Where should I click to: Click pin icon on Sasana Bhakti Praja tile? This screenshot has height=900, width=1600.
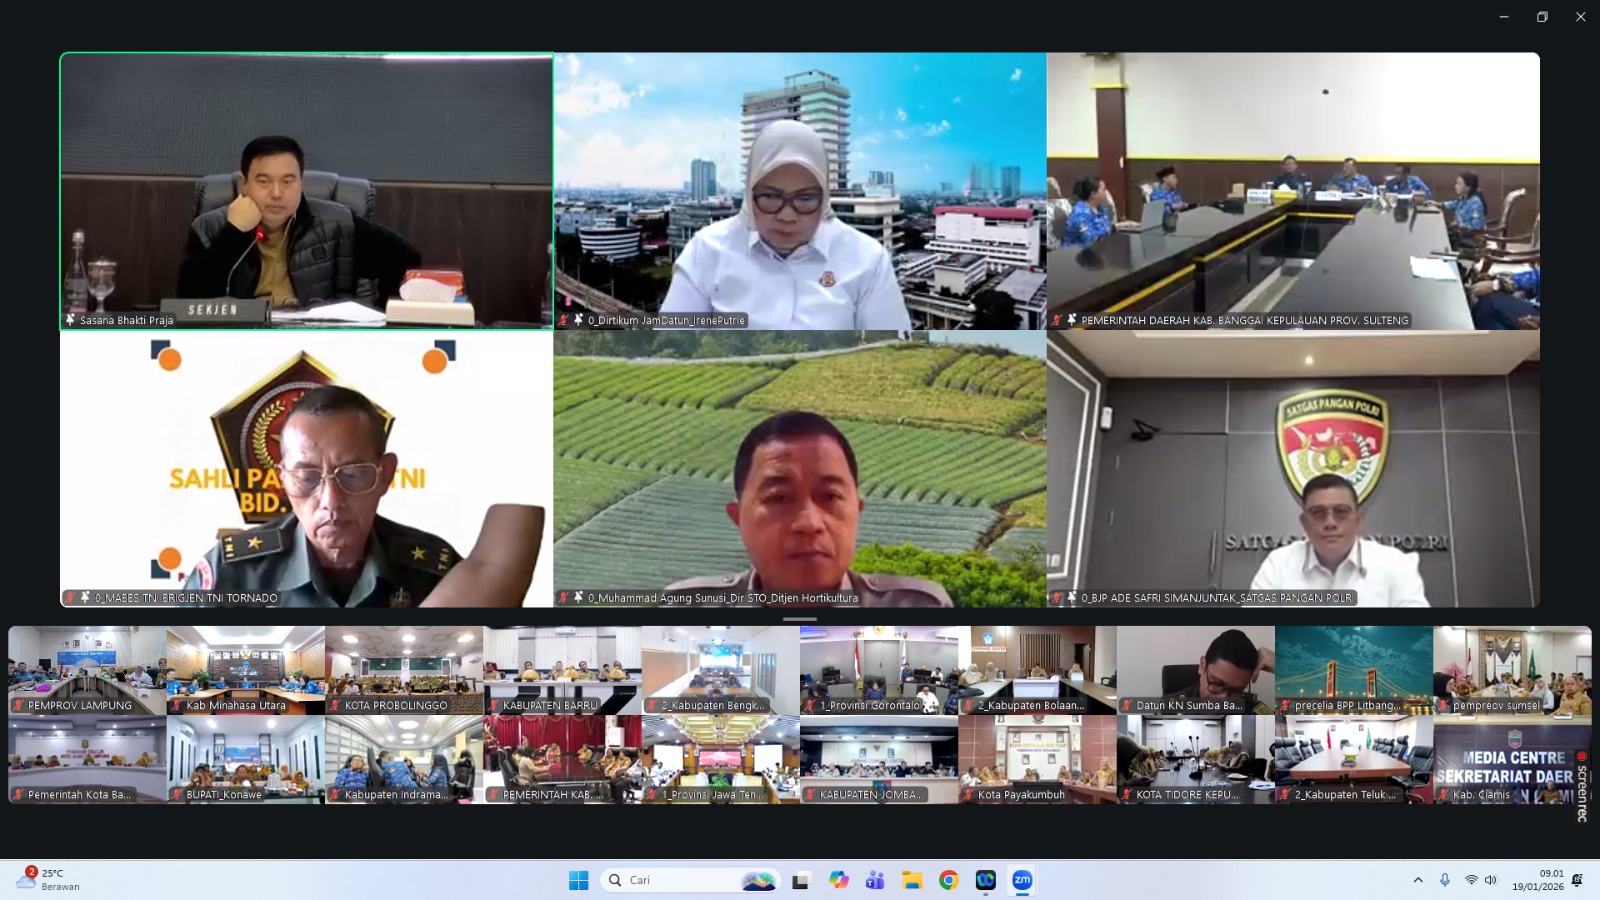(70, 320)
